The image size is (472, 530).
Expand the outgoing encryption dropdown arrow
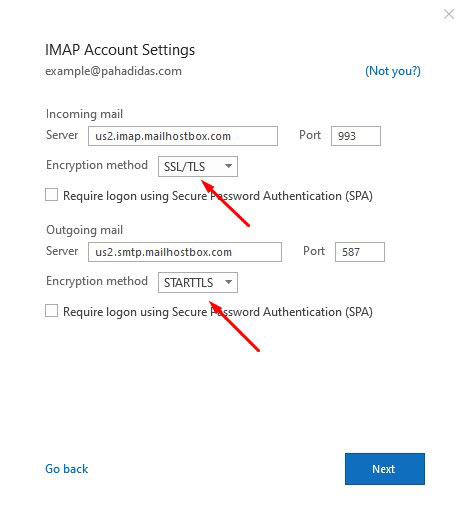click(229, 282)
